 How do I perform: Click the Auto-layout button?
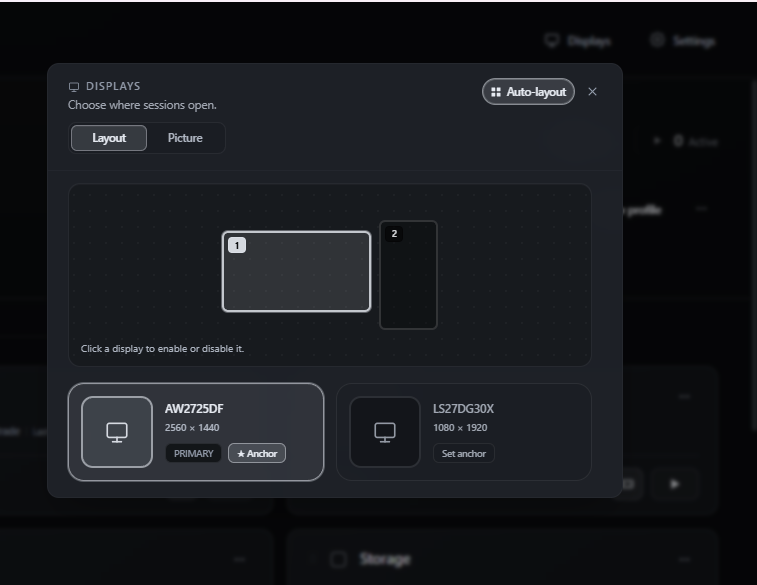[x=528, y=92]
